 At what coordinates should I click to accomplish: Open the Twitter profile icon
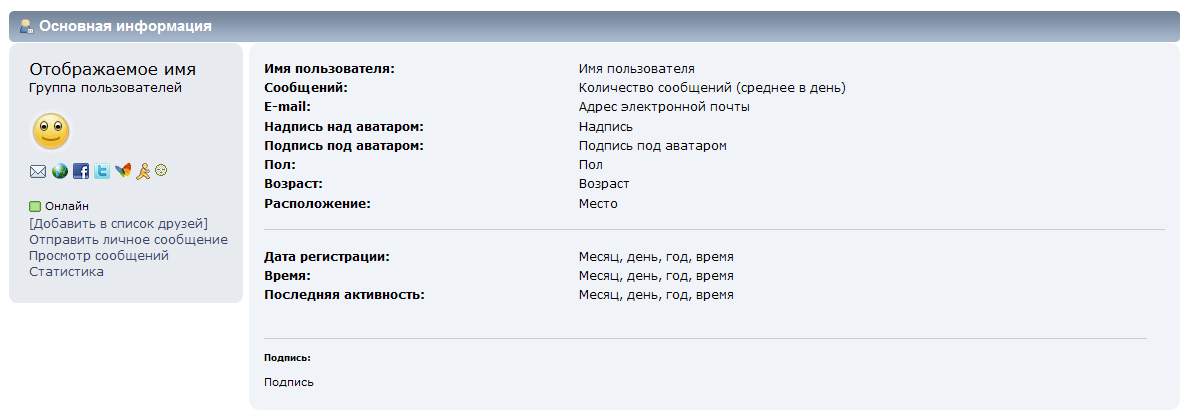pos(102,171)
